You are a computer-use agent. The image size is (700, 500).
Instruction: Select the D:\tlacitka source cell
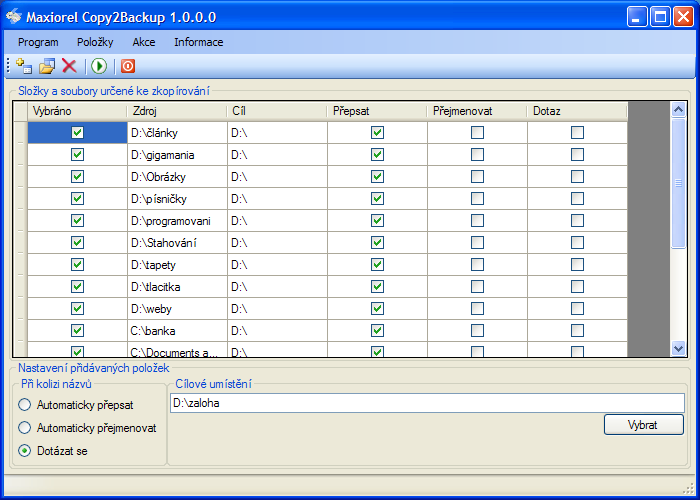coord(177,287)
